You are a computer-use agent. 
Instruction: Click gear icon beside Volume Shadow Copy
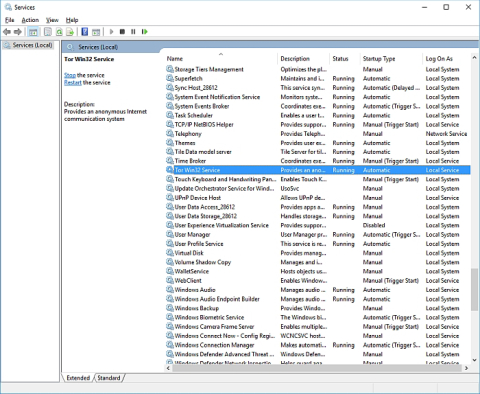pos(170,262)
